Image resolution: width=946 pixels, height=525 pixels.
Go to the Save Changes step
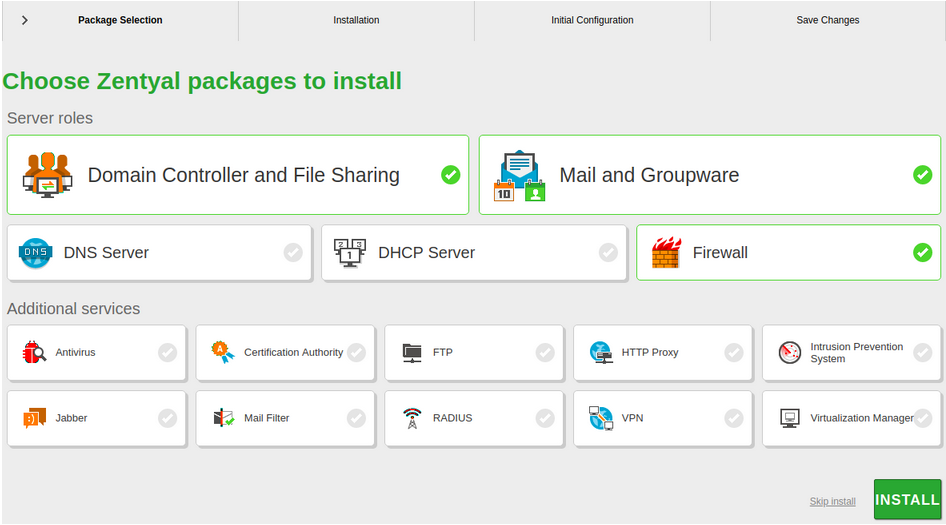tap(827, 20)
